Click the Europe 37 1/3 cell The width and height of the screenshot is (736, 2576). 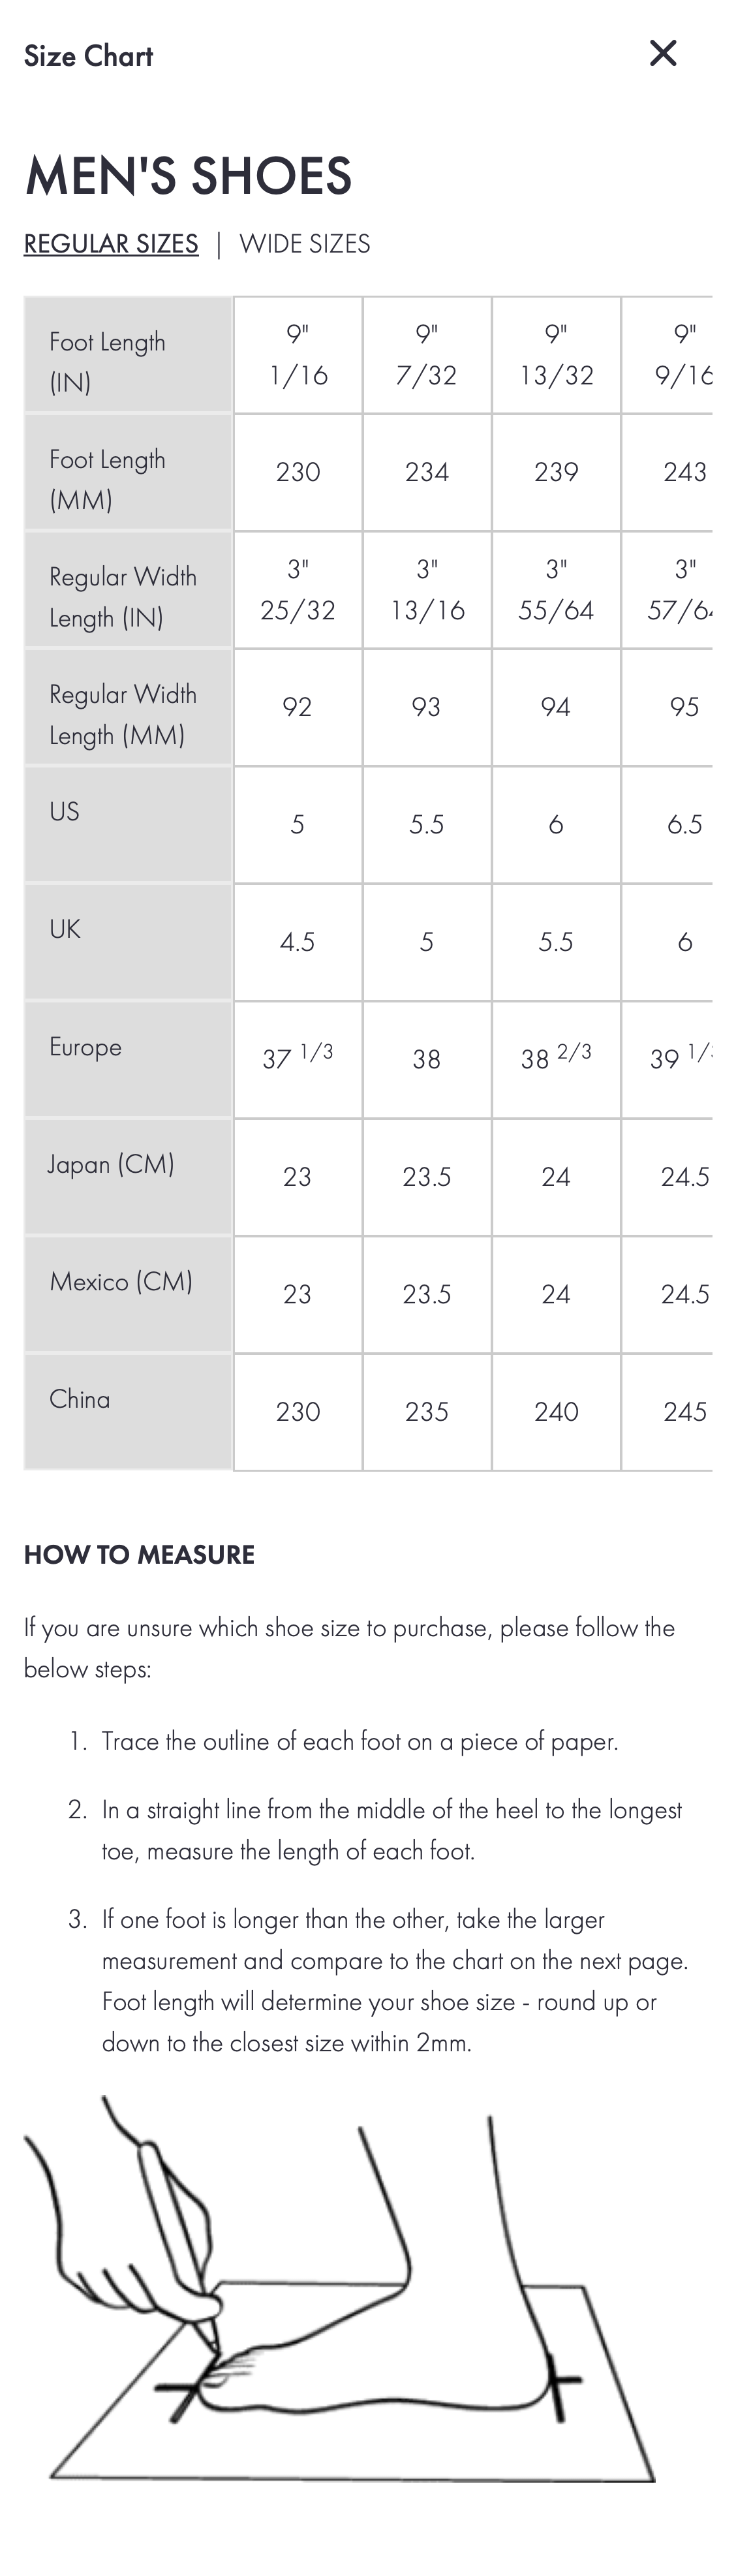click(297, 1059)
